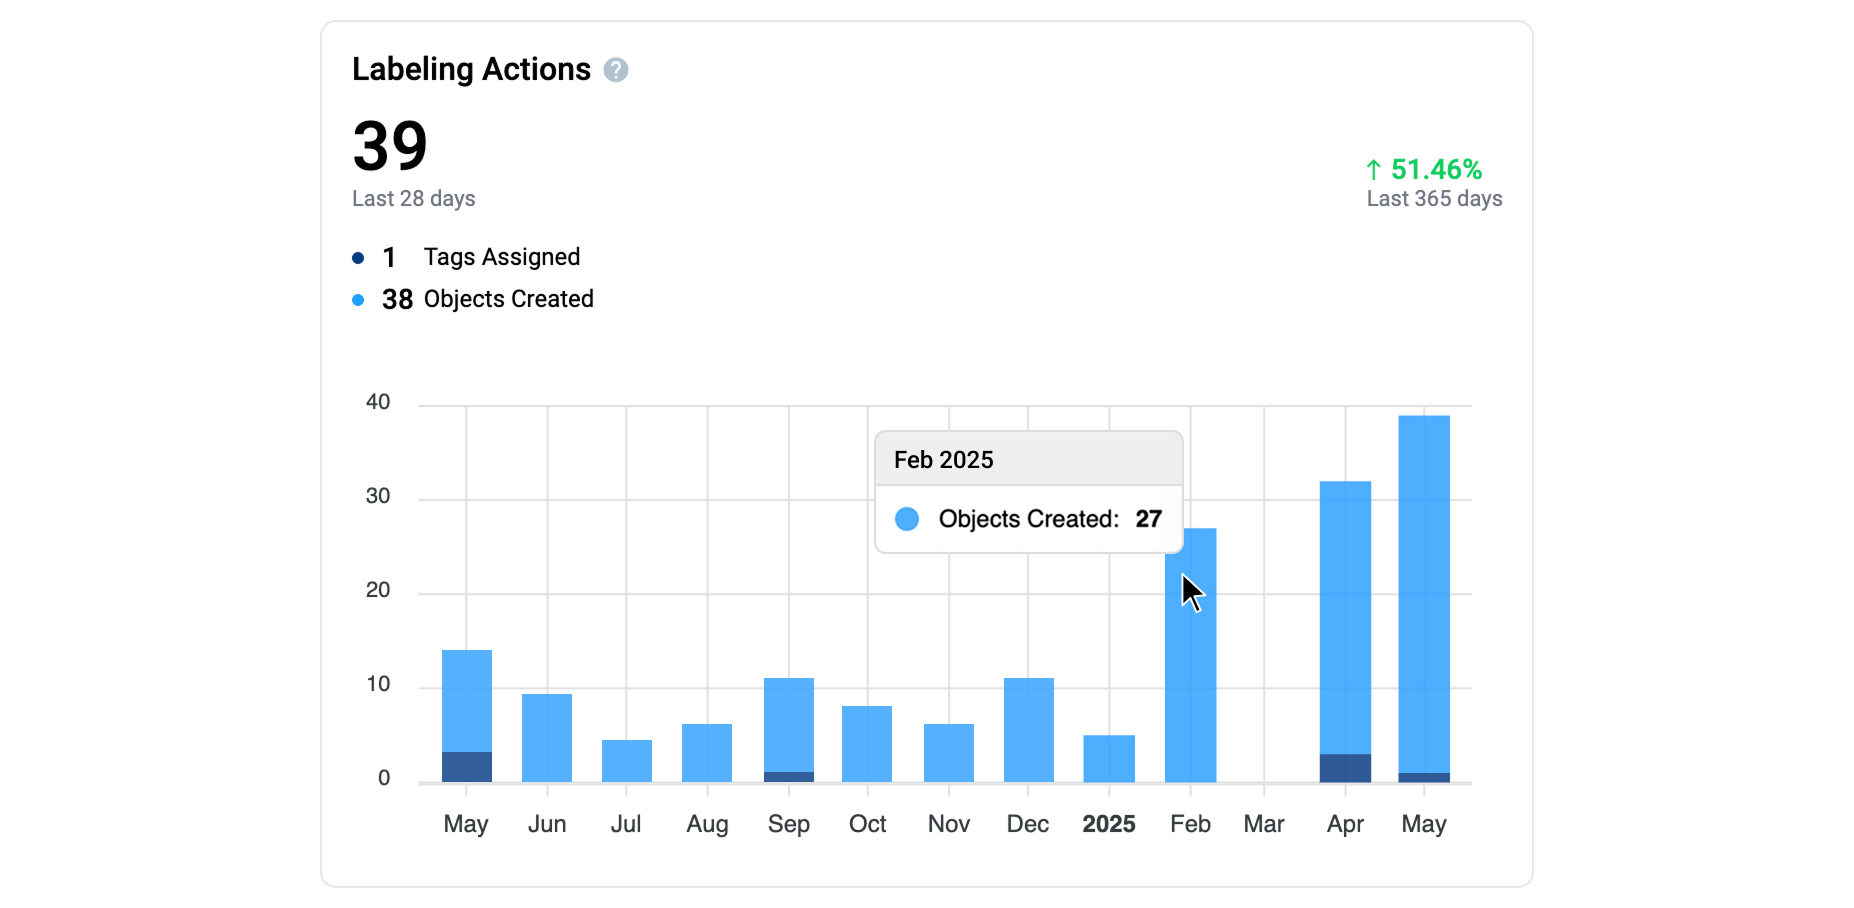
Task: Click the 2025 January bar
Action: [x=1109, y=759]
